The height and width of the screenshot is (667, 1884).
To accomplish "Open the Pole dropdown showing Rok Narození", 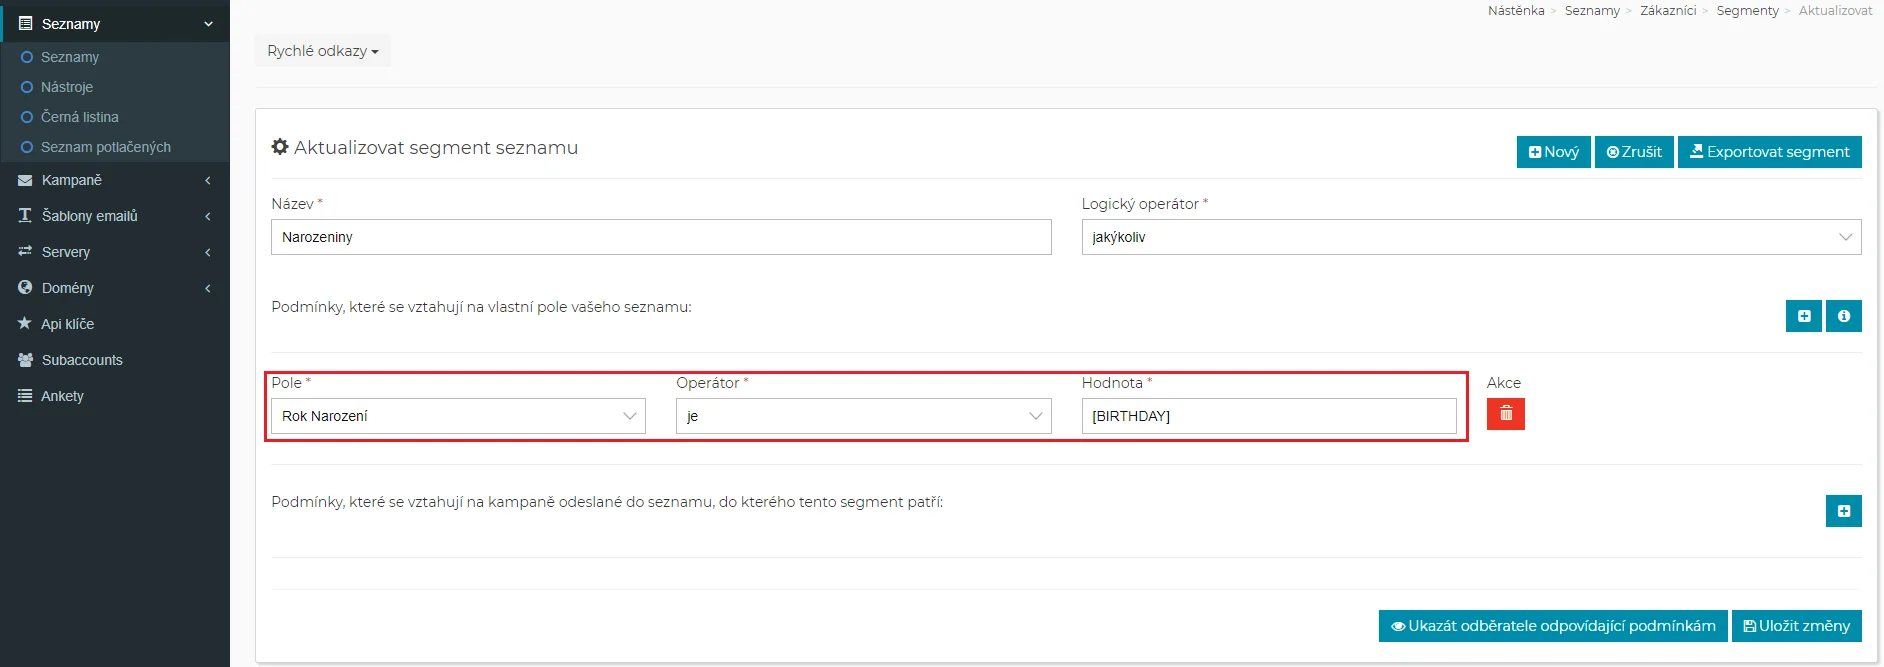I will [x=458, y=416].
